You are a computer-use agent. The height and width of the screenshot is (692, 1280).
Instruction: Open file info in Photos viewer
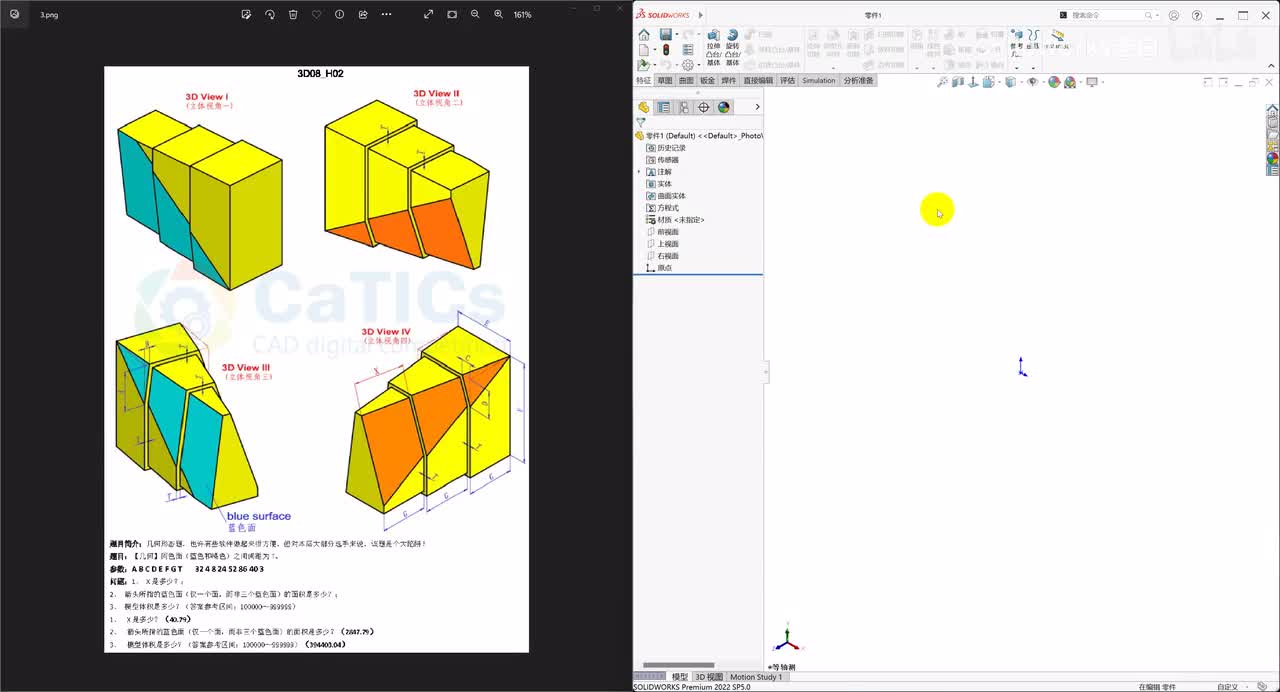click(x=339, y=15)
